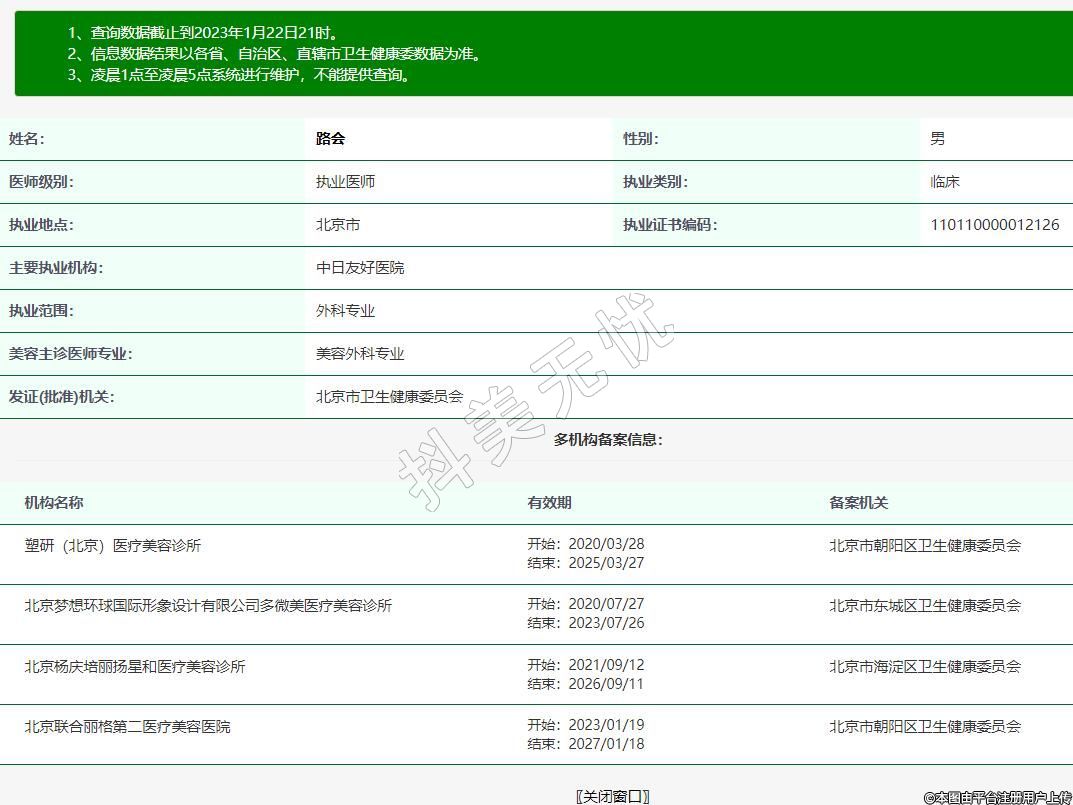The width and height of the screenshot is (1073, 805).
Task: Click the 美容外科专业 specialty value
Action: point(360,354)
